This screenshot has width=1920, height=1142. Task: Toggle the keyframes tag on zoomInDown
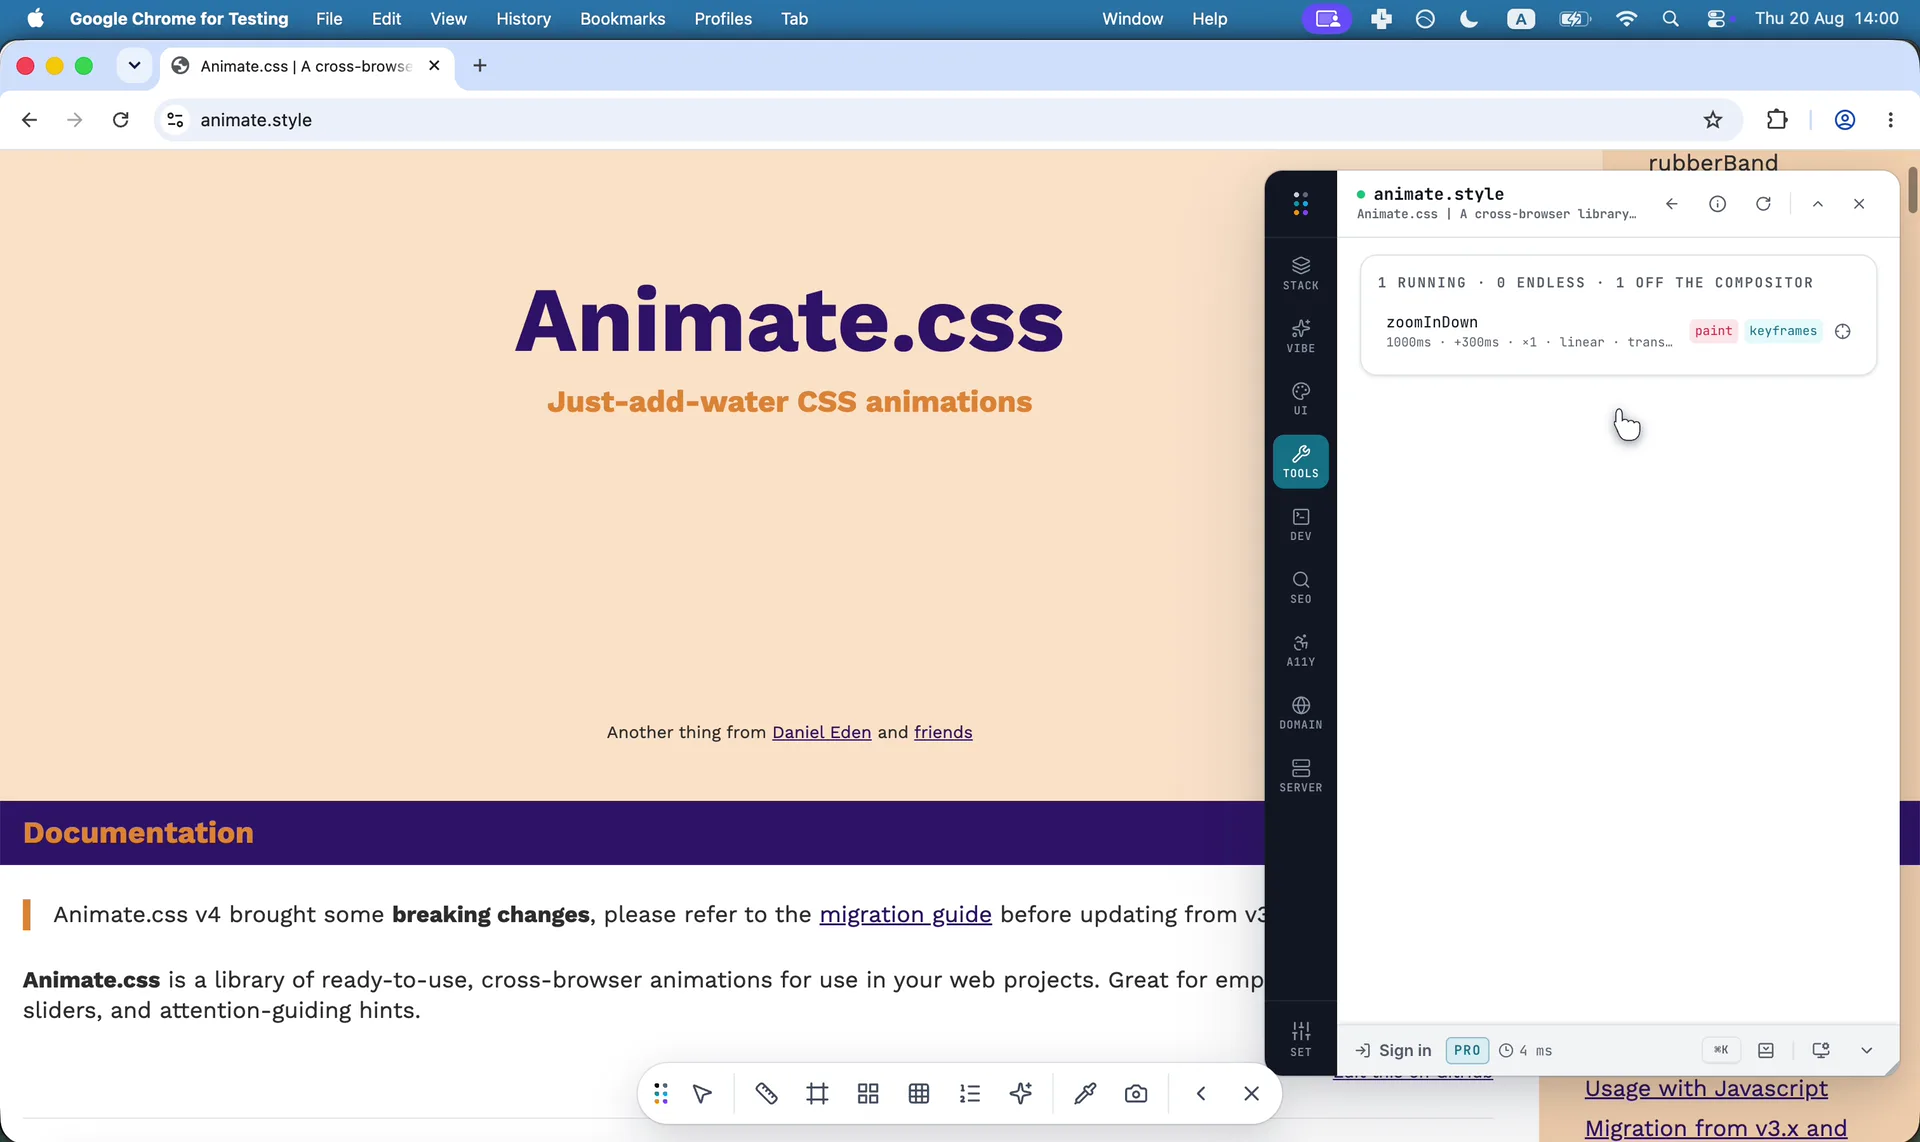(x=1783, y=331)
